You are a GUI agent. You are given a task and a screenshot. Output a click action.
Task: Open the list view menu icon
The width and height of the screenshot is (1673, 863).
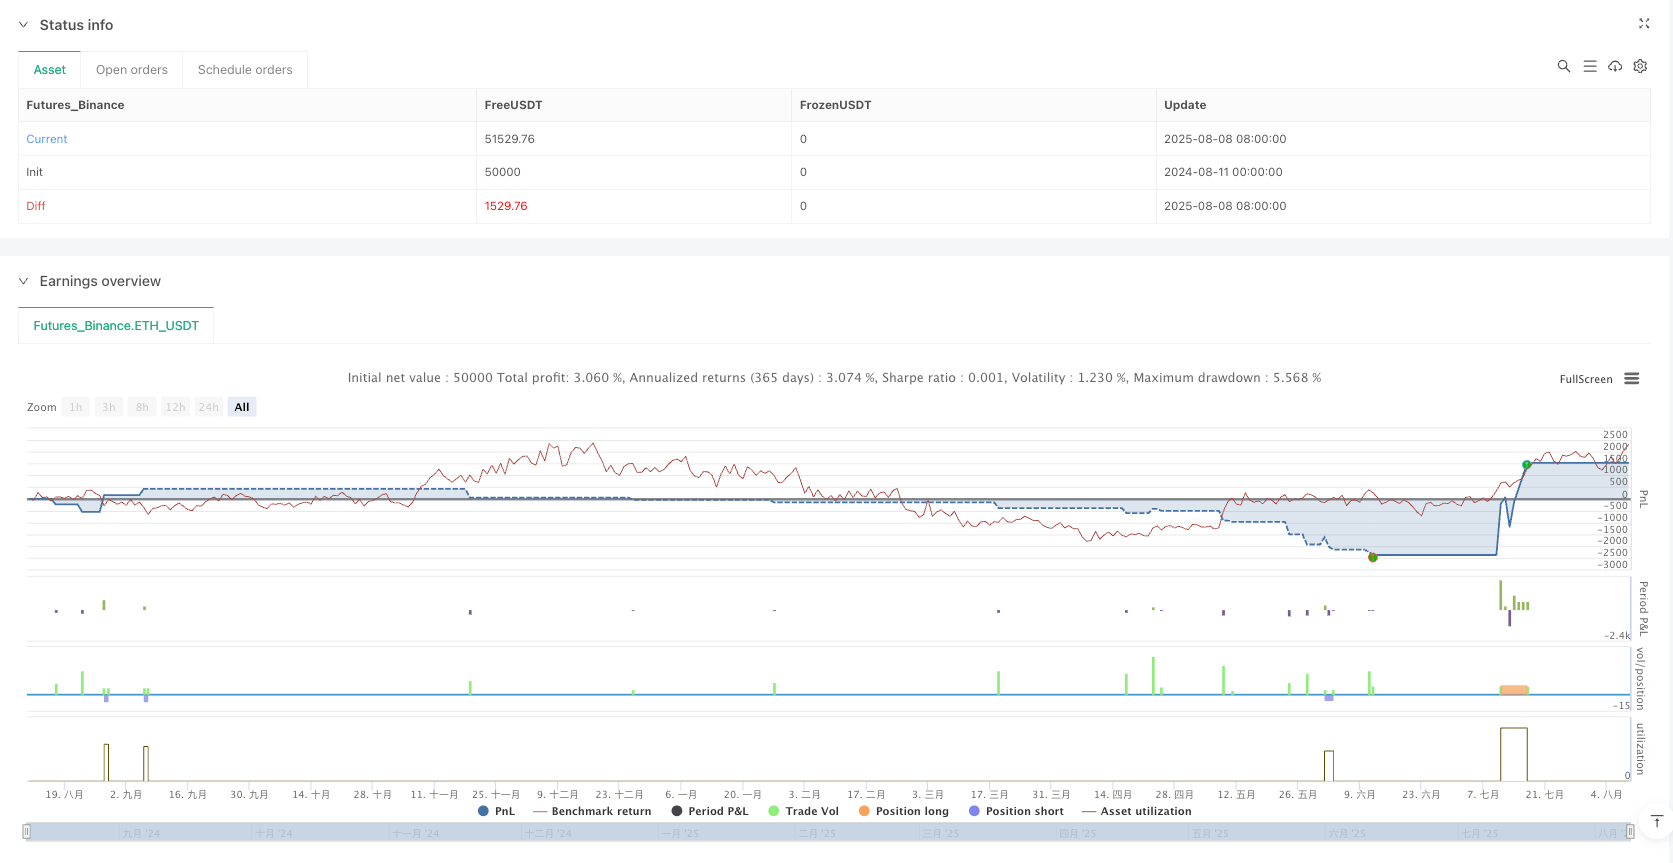pos(1589,66)
